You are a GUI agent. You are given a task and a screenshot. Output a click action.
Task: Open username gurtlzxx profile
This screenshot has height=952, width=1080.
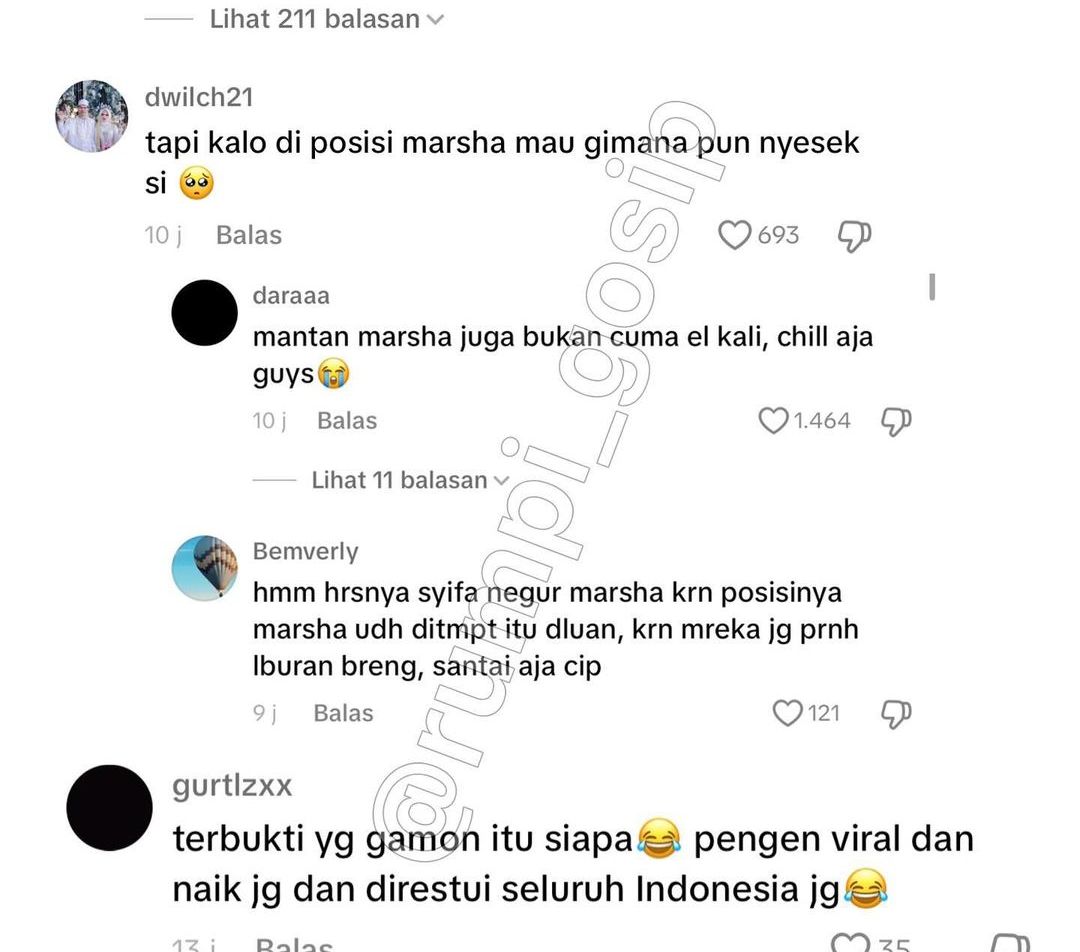(x=232, y=785)
